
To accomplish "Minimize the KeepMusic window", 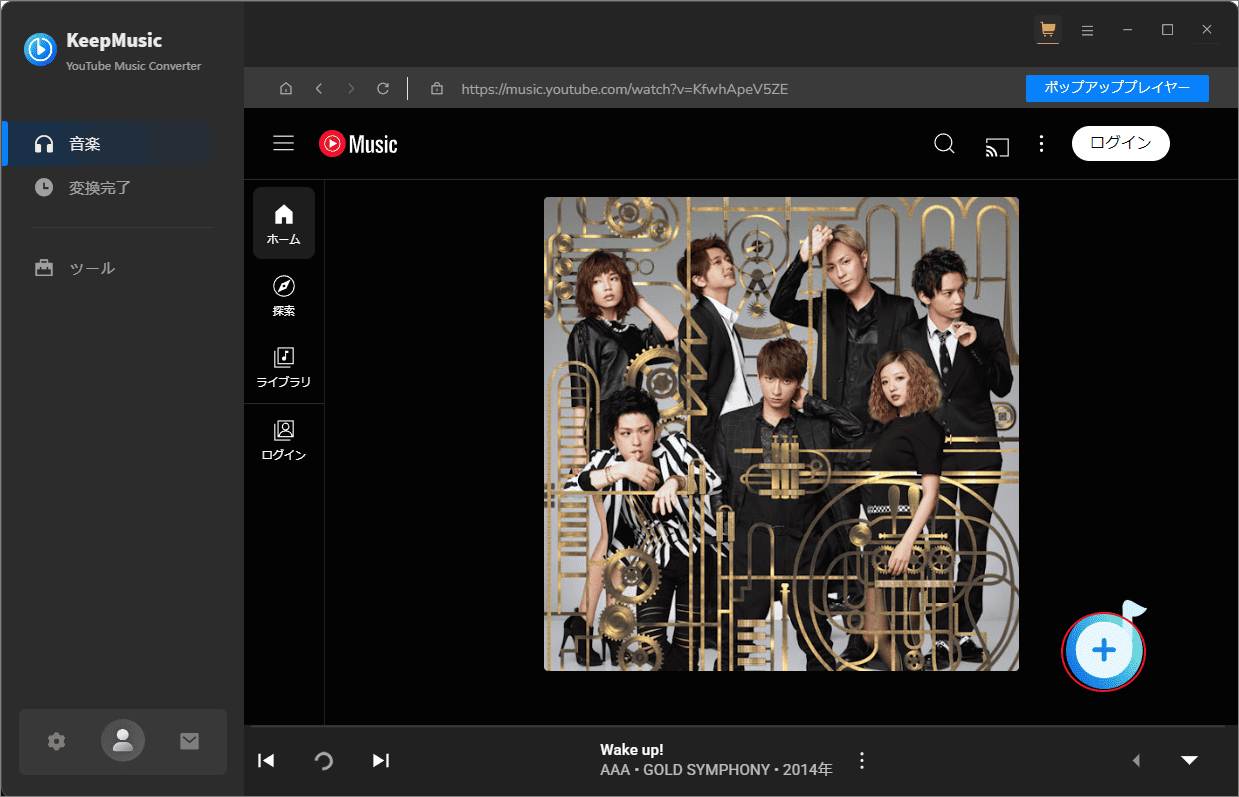I will click(x=1127, y=30).
